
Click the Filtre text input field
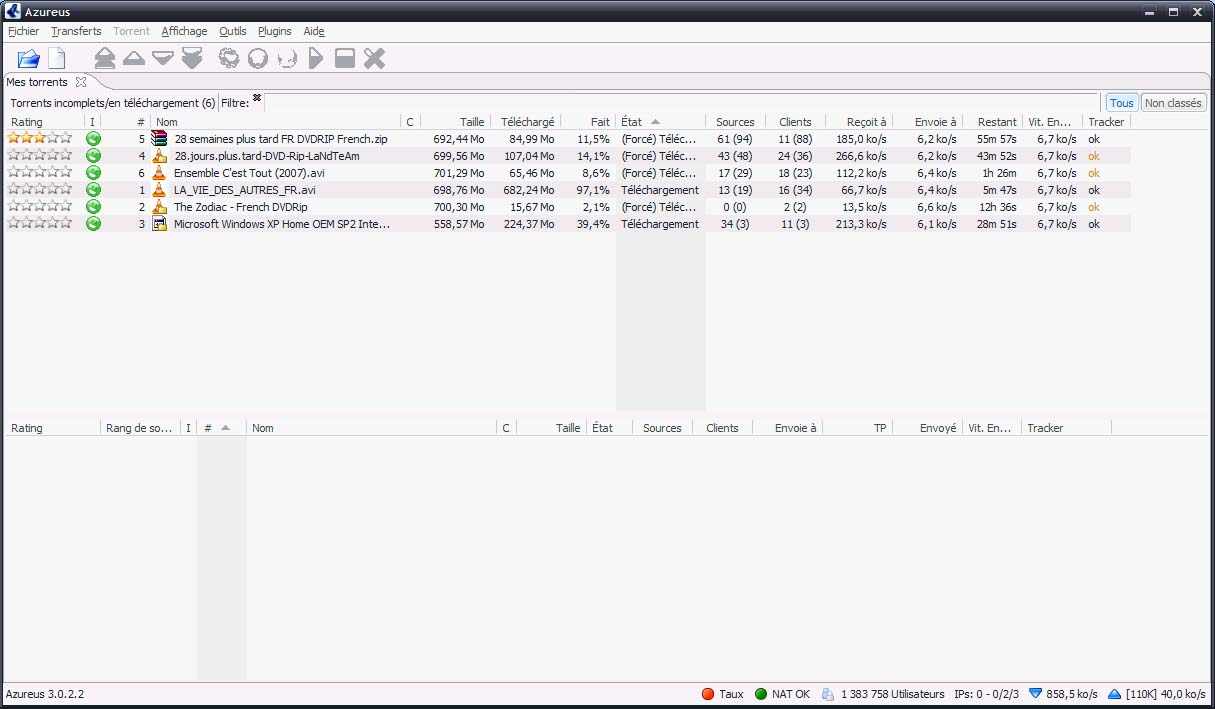pos(680,103)
